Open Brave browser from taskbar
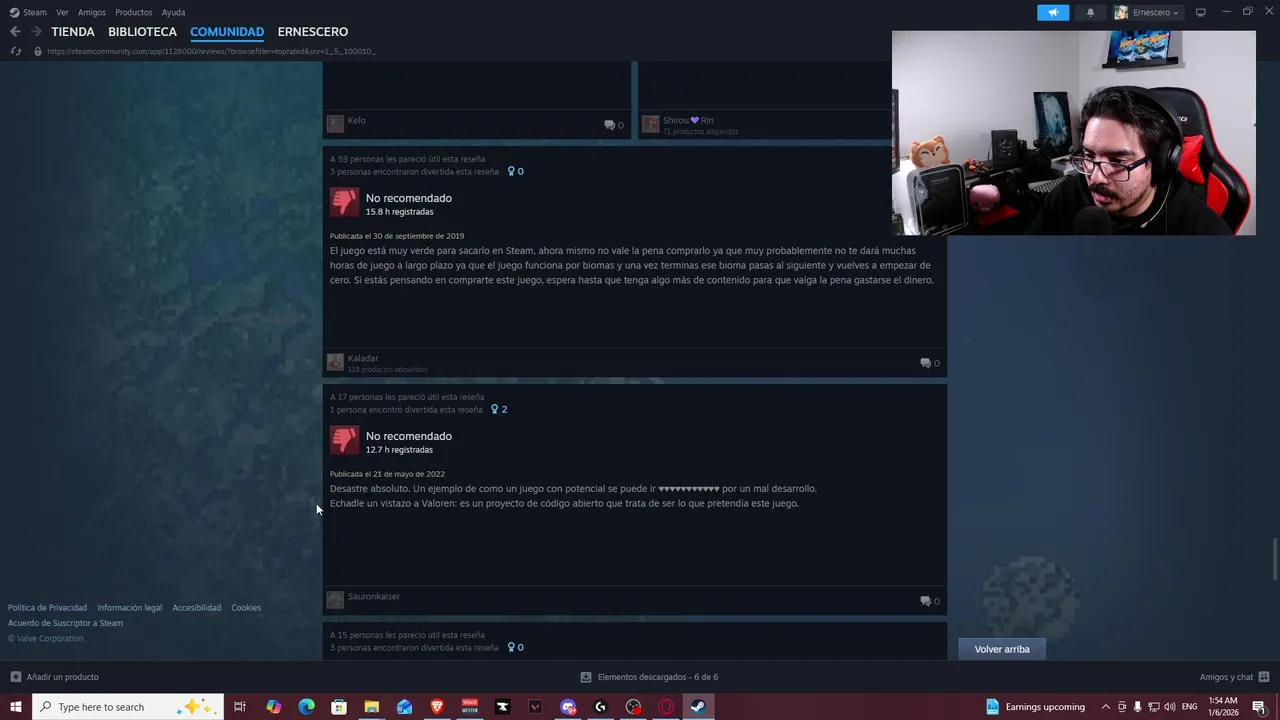 (437, 707)
